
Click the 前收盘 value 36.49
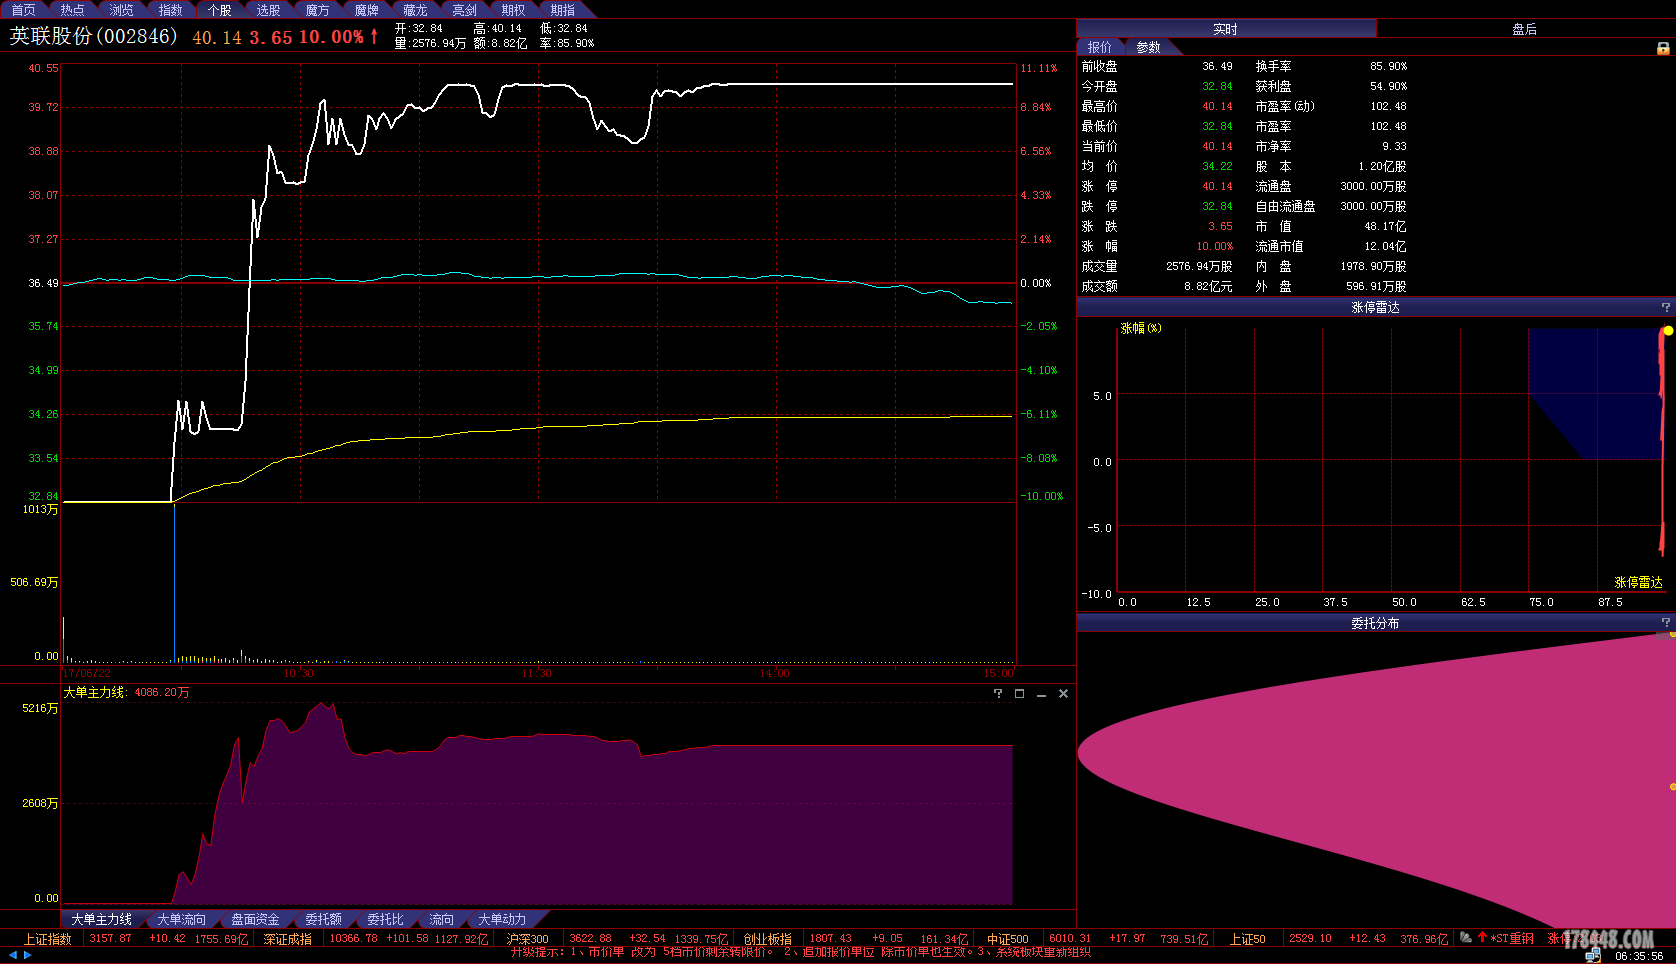[x=1217, y=66]
